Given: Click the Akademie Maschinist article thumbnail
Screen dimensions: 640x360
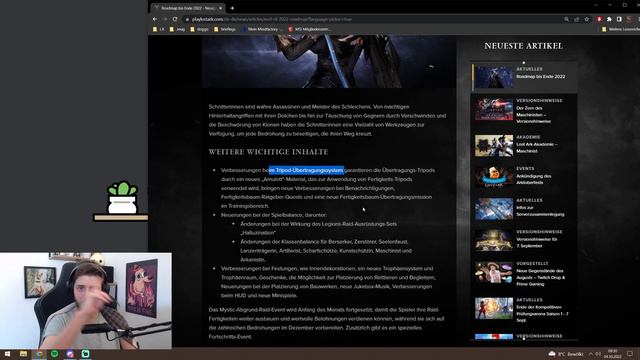Looking at the screenshot, I should (x=493, y=145).
